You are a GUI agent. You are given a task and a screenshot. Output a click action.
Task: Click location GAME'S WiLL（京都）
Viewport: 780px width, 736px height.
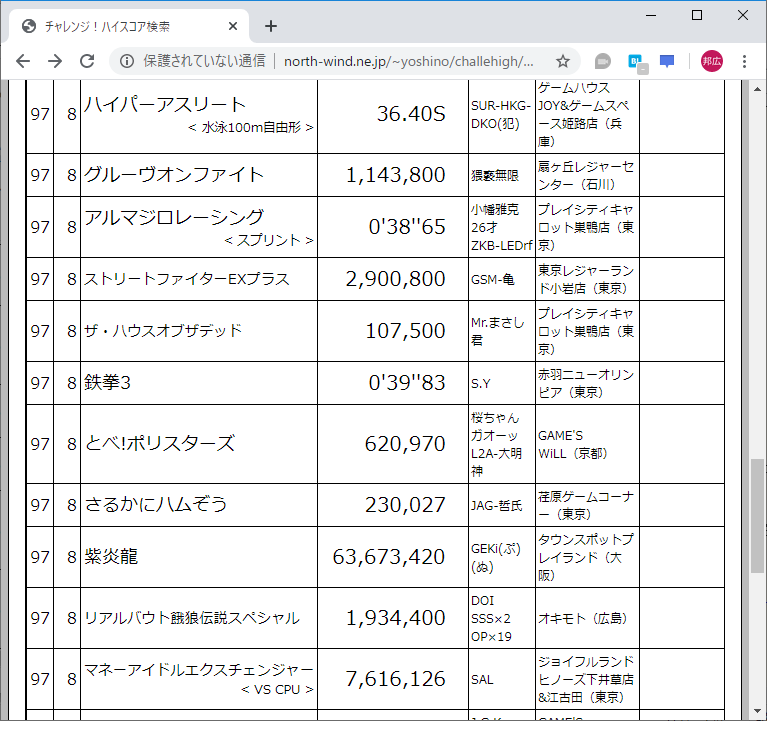573,445
